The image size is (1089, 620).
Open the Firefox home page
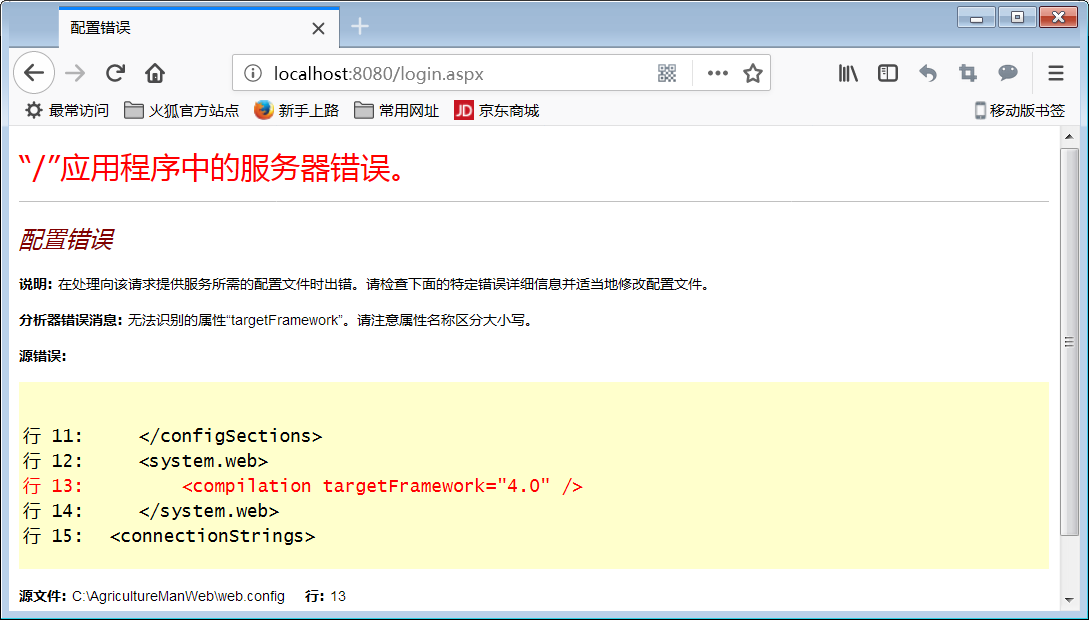coord(155,73)
